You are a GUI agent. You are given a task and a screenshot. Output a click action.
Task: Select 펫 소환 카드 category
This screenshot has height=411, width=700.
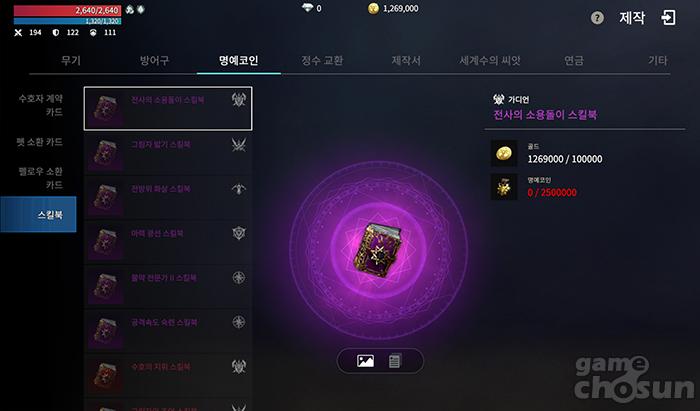[x=40, y=142]
